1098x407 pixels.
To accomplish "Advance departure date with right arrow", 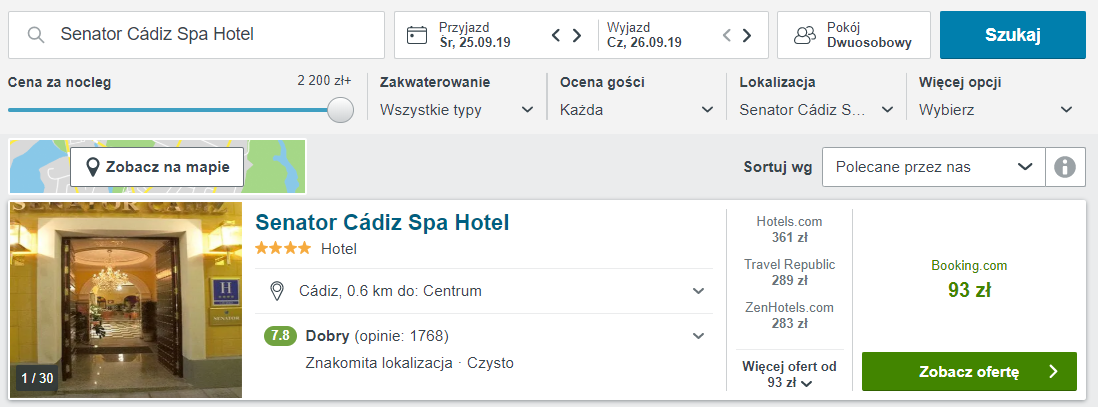I will (x=747, y=35).
